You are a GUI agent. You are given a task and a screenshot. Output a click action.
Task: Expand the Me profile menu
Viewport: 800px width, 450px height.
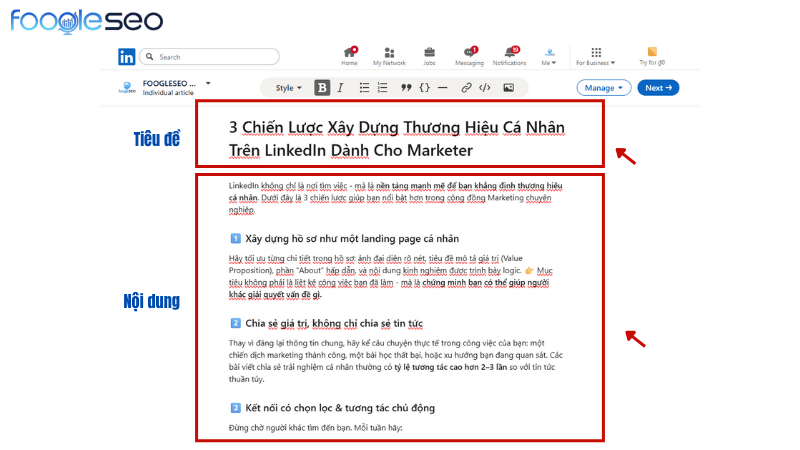(549, 56)
